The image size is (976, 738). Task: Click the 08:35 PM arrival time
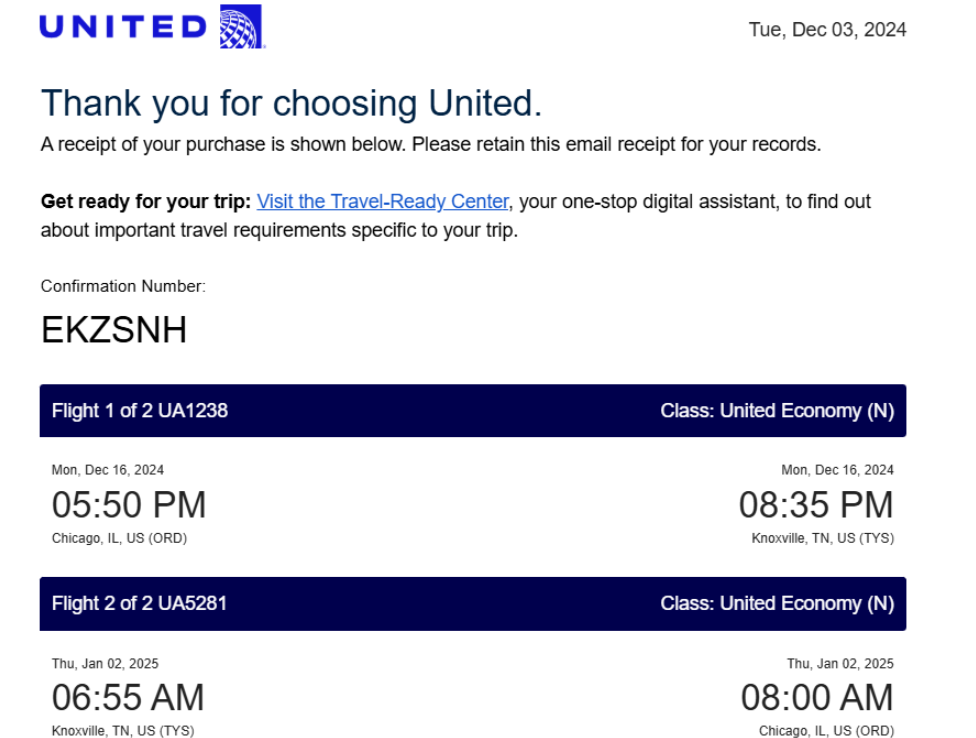tap(816, 504)
